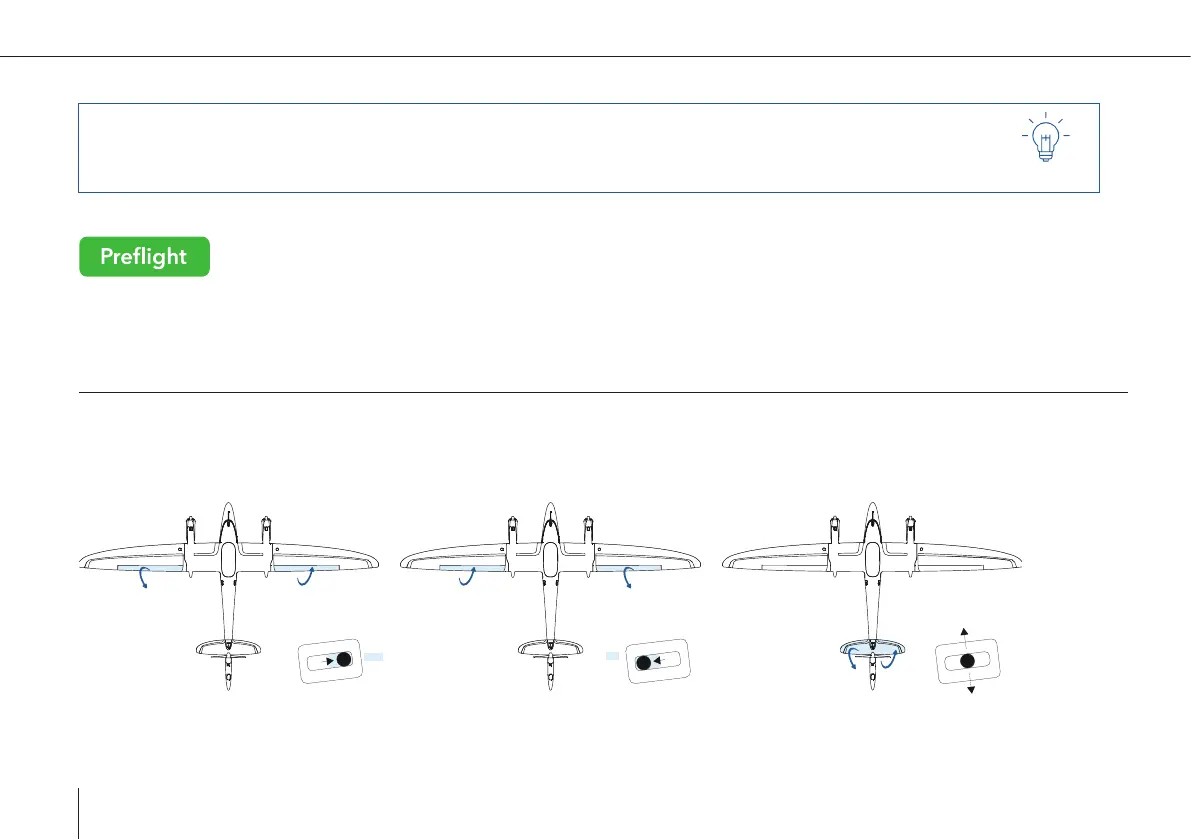Click the highlighted elevator on third aircraft
Viewport: 1191px width, 839px height.
click(x=872, y=648)
